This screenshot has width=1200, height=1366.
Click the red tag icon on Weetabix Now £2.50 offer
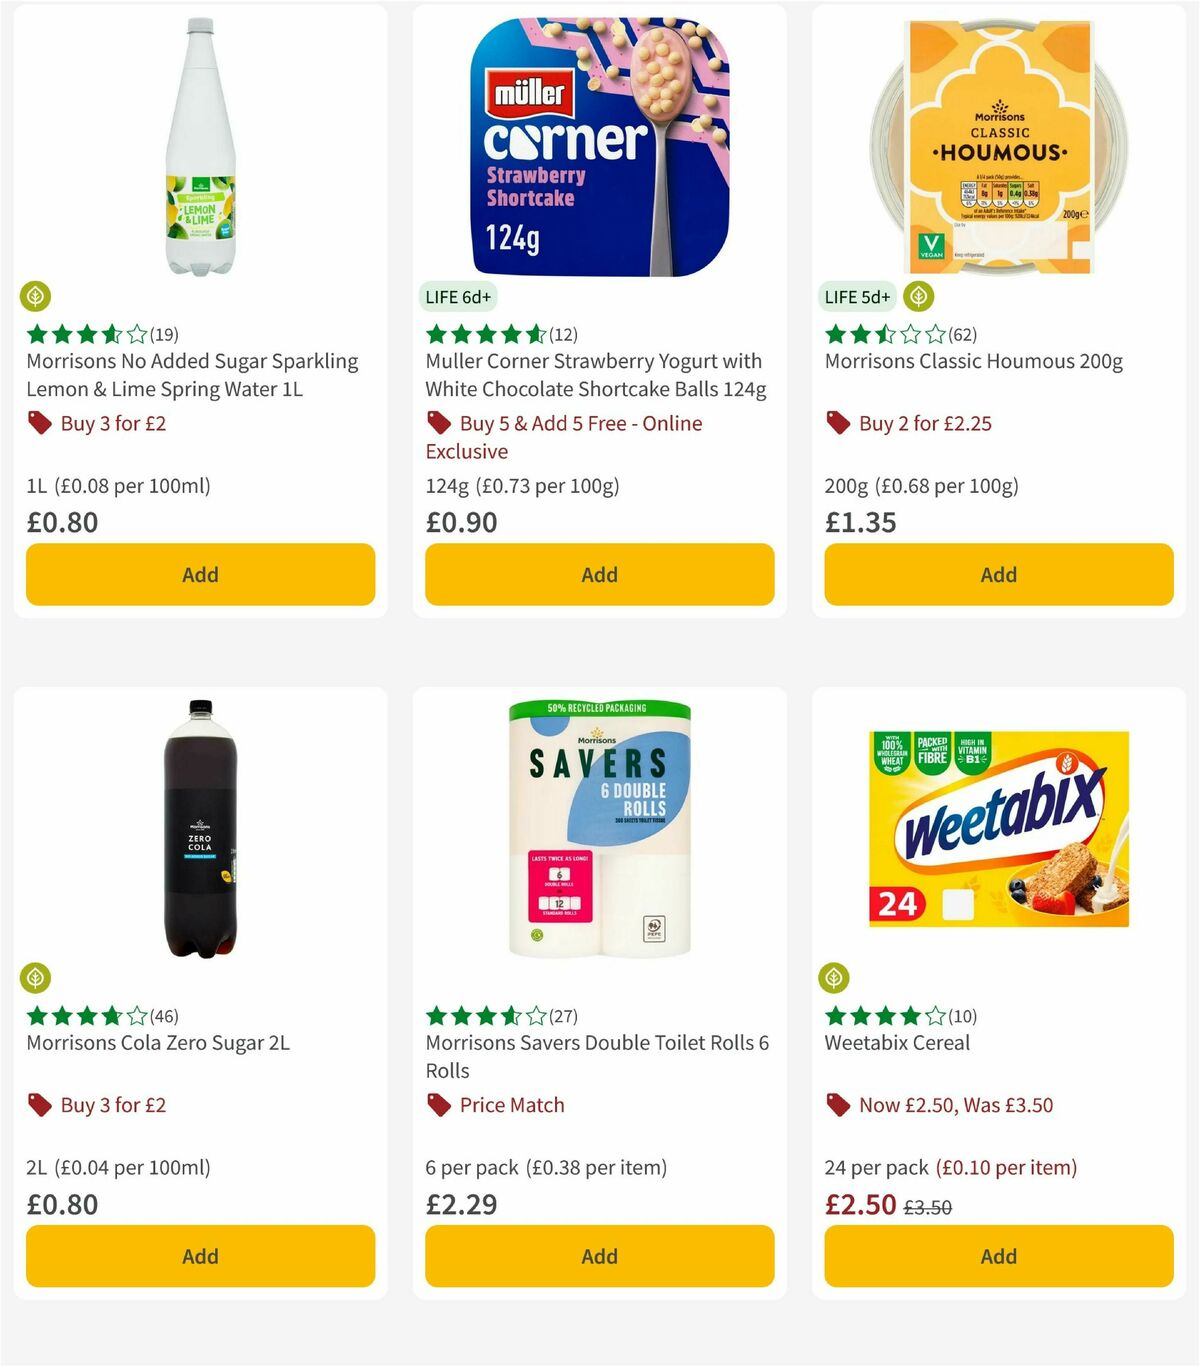coord(837,1105)
